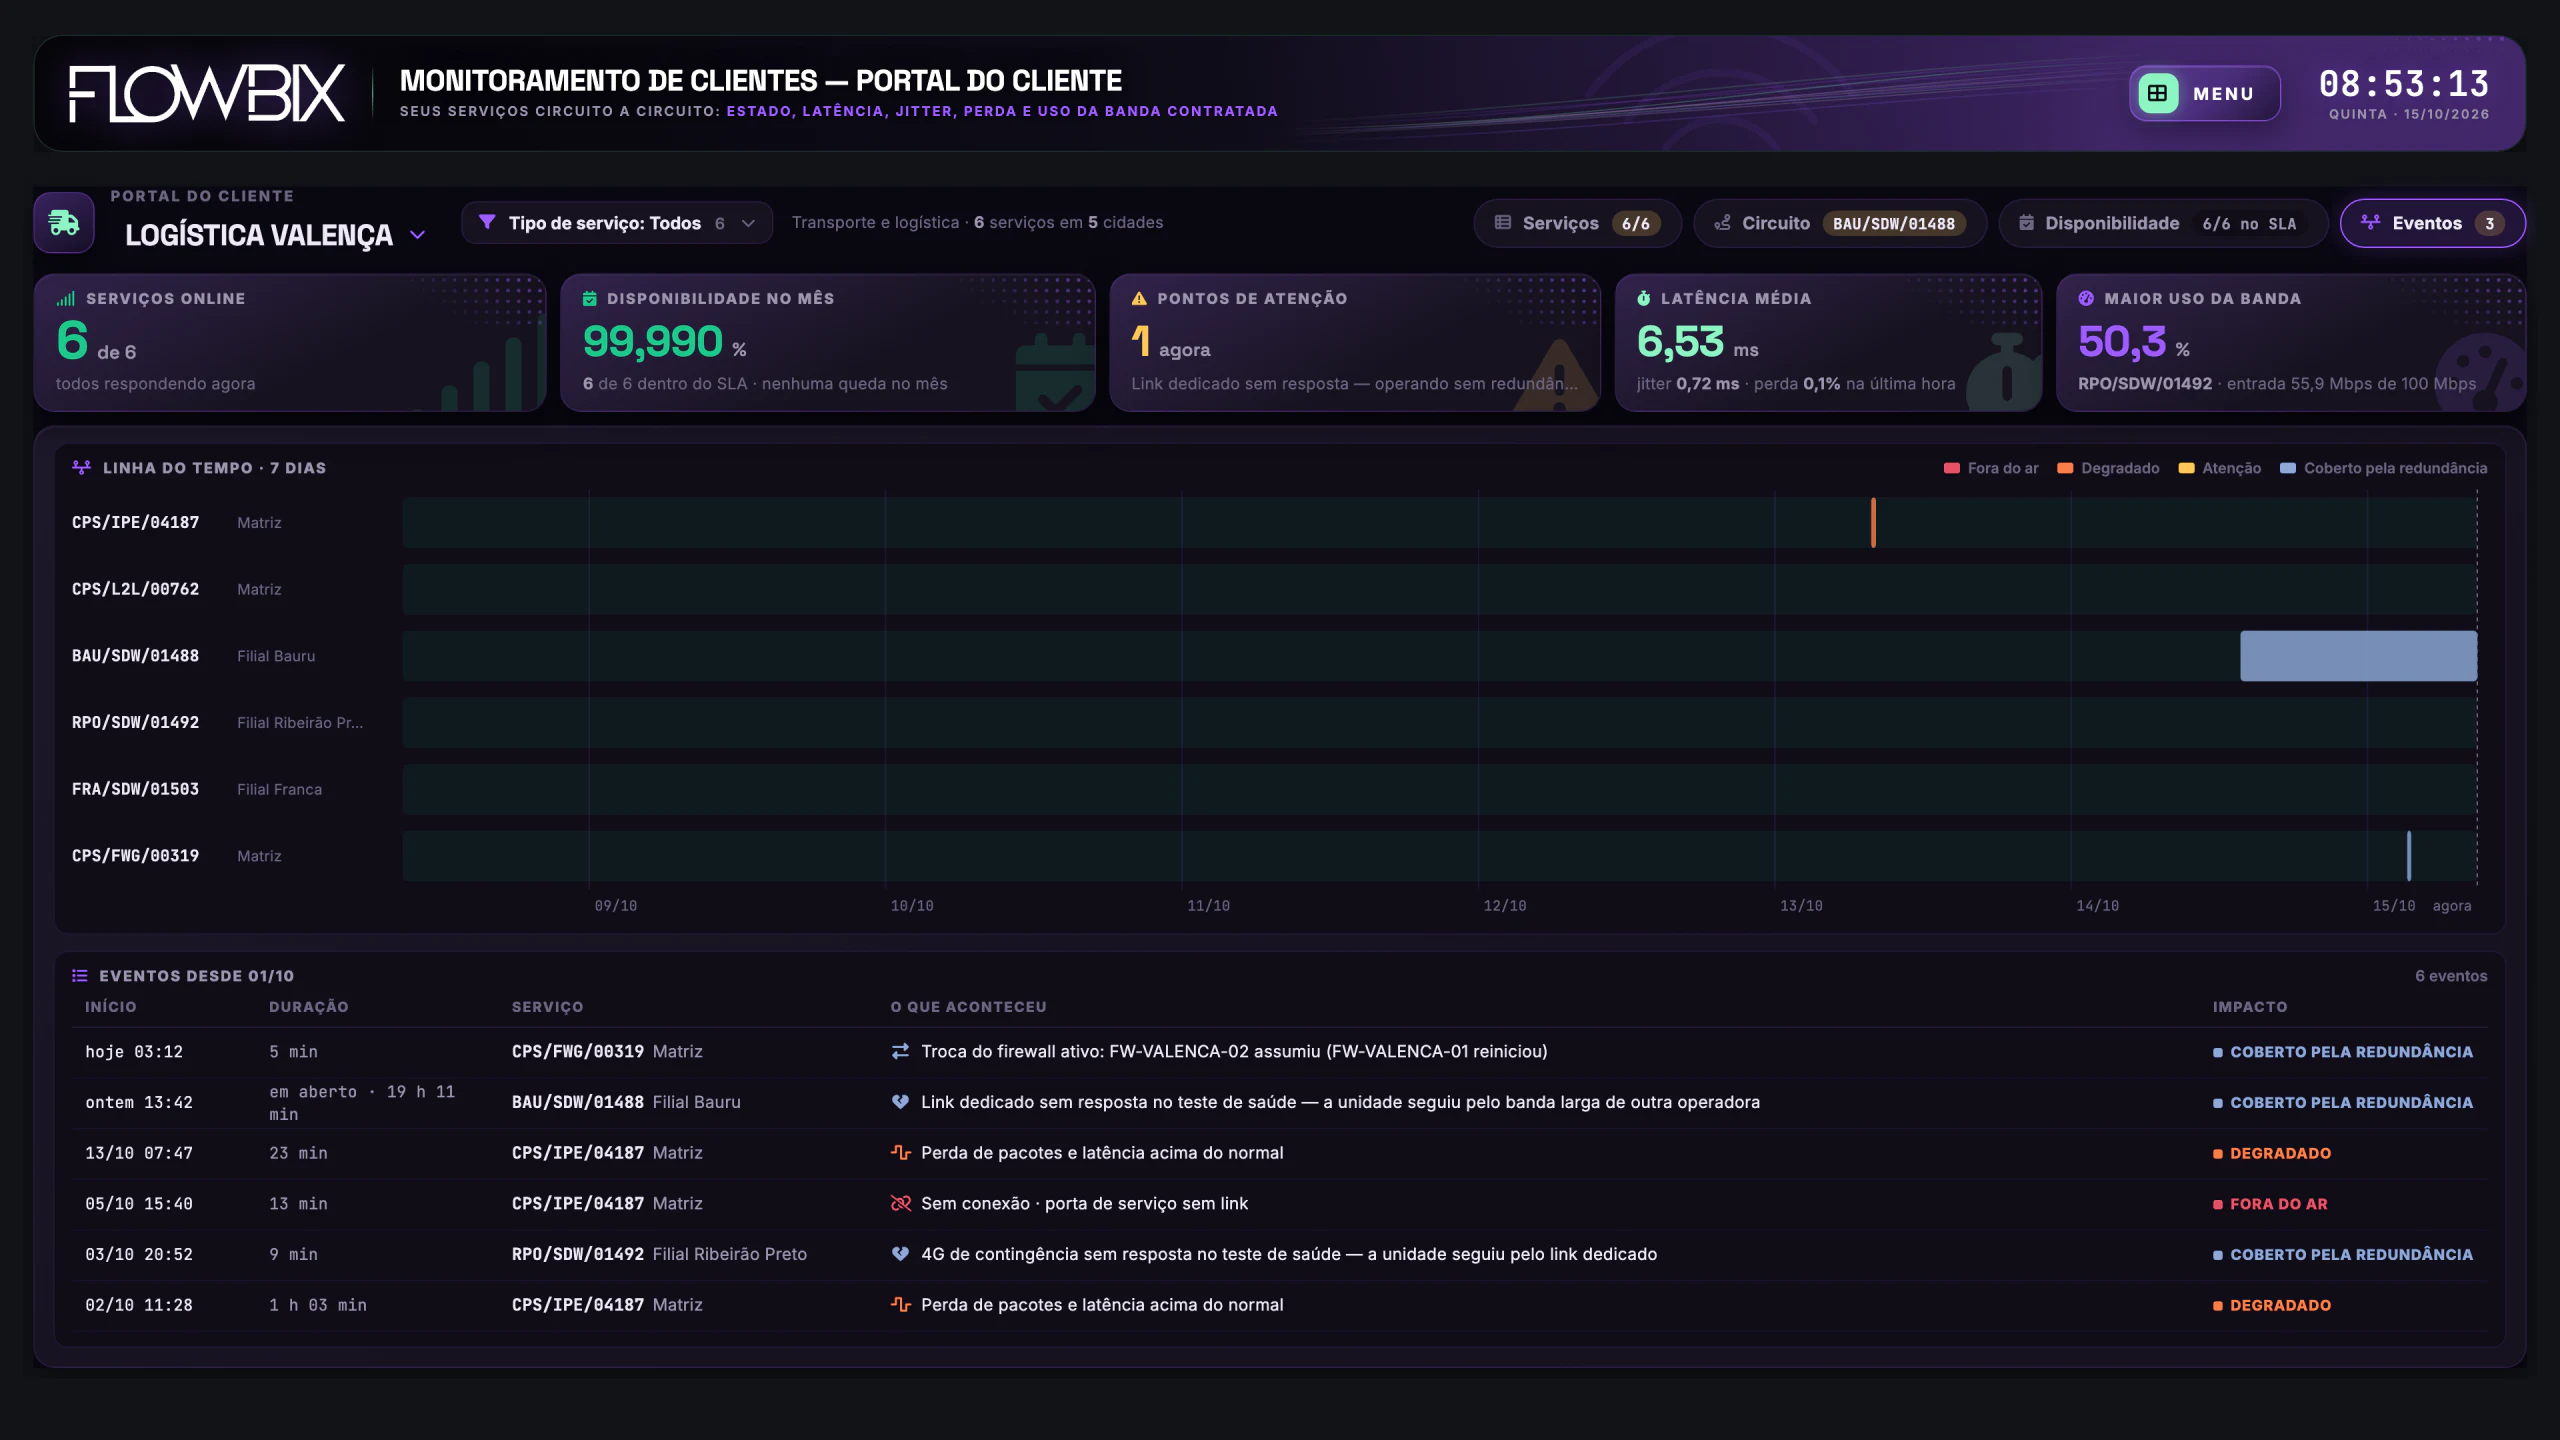Click COBERTO PELA REDUNDÂNCIA badge on hoje 03:12 event
The image size is (2560, 1440).
point(2342,1052)
